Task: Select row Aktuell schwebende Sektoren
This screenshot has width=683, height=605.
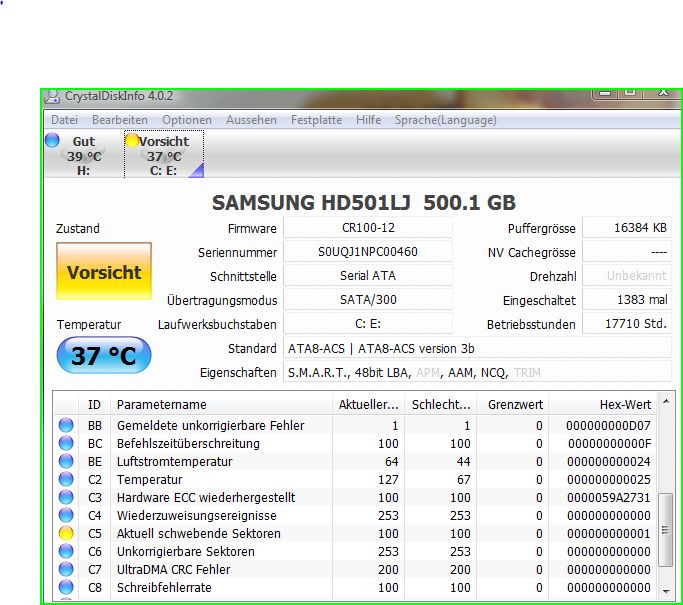Action: pyautogui.click(x=355, y=533)
